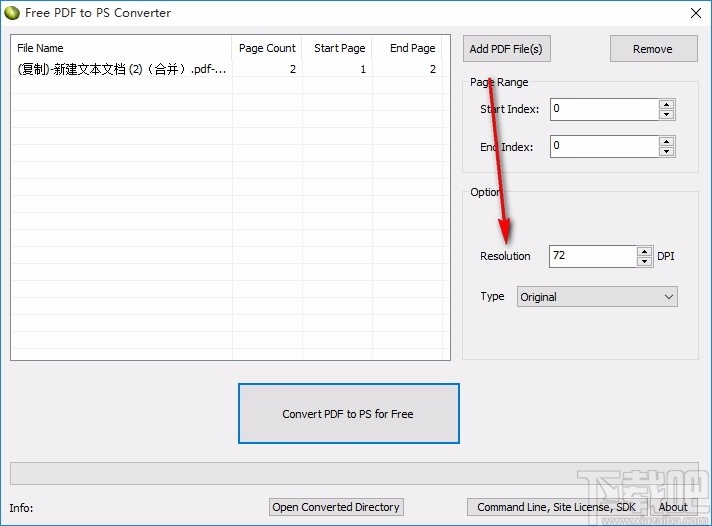Increase End Index with the up arrow
Viewport: 712px width, 526px height.
pyautogui.click(x=666, y=142)
